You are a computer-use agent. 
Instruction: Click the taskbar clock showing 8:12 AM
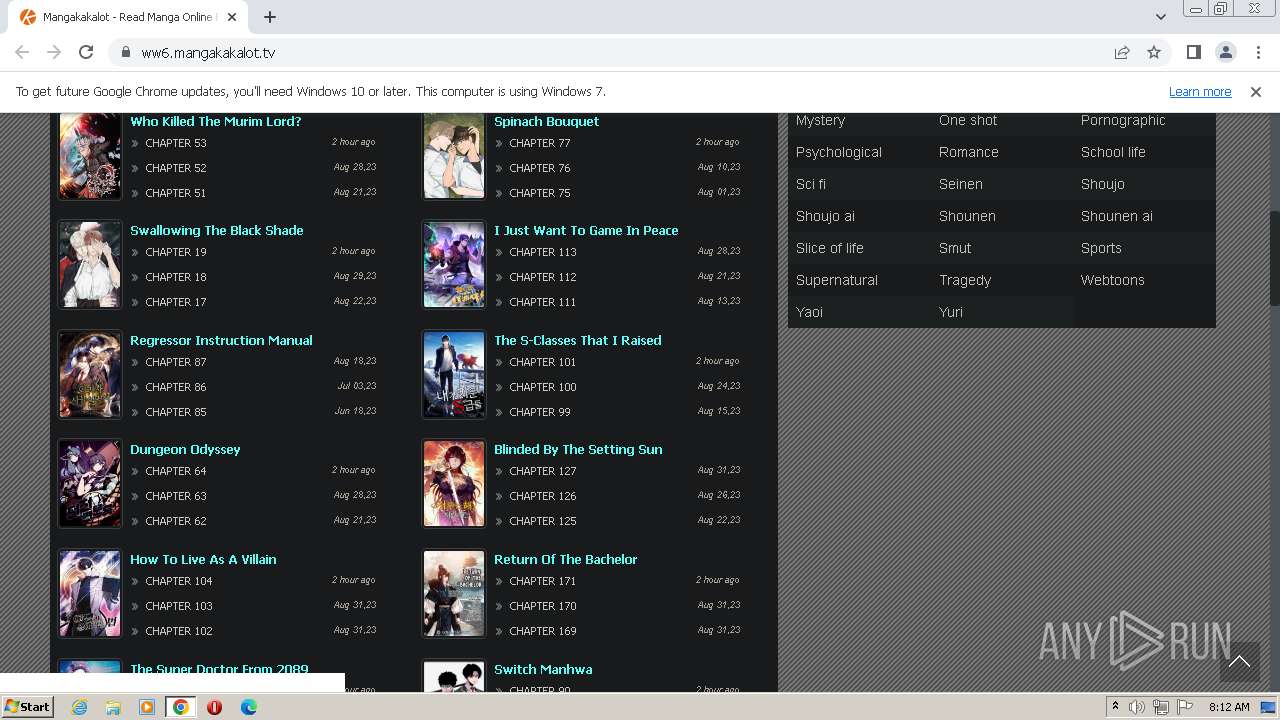click(1229, 707)
